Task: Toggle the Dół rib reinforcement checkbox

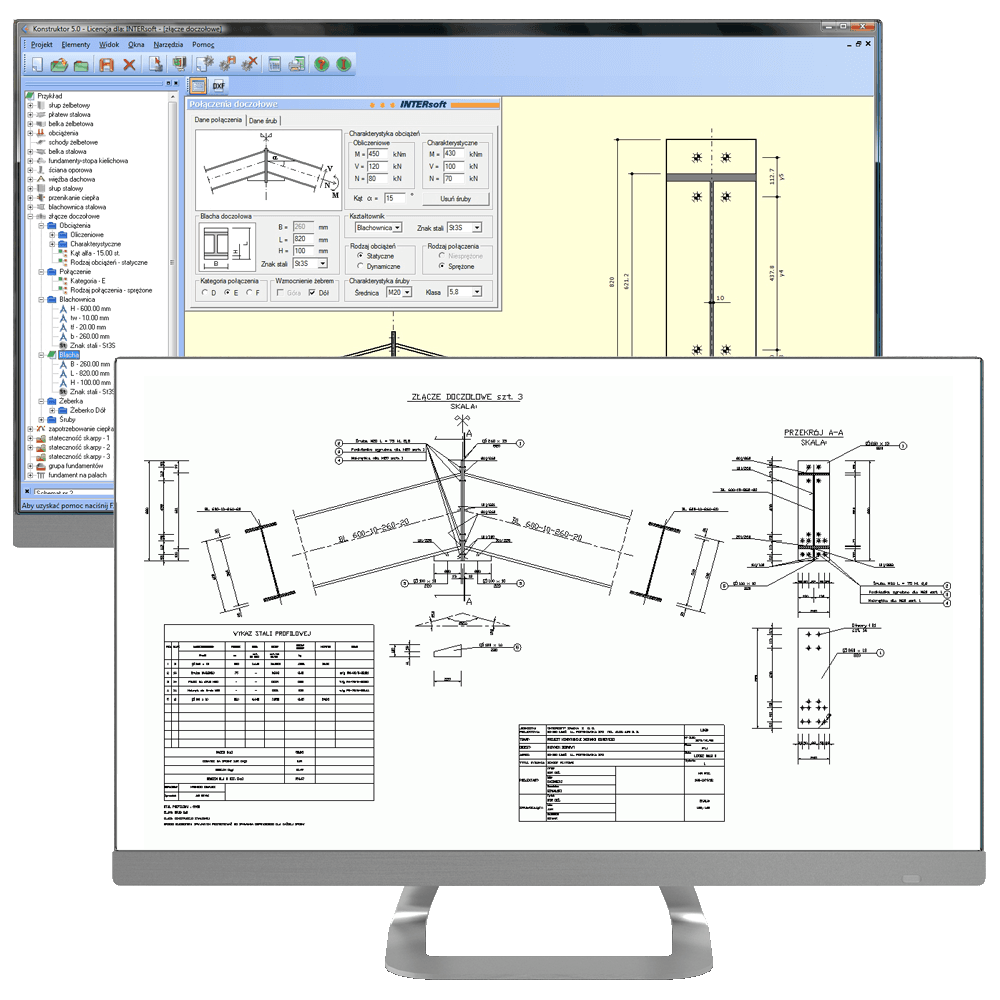Action: tap(311, 293)
